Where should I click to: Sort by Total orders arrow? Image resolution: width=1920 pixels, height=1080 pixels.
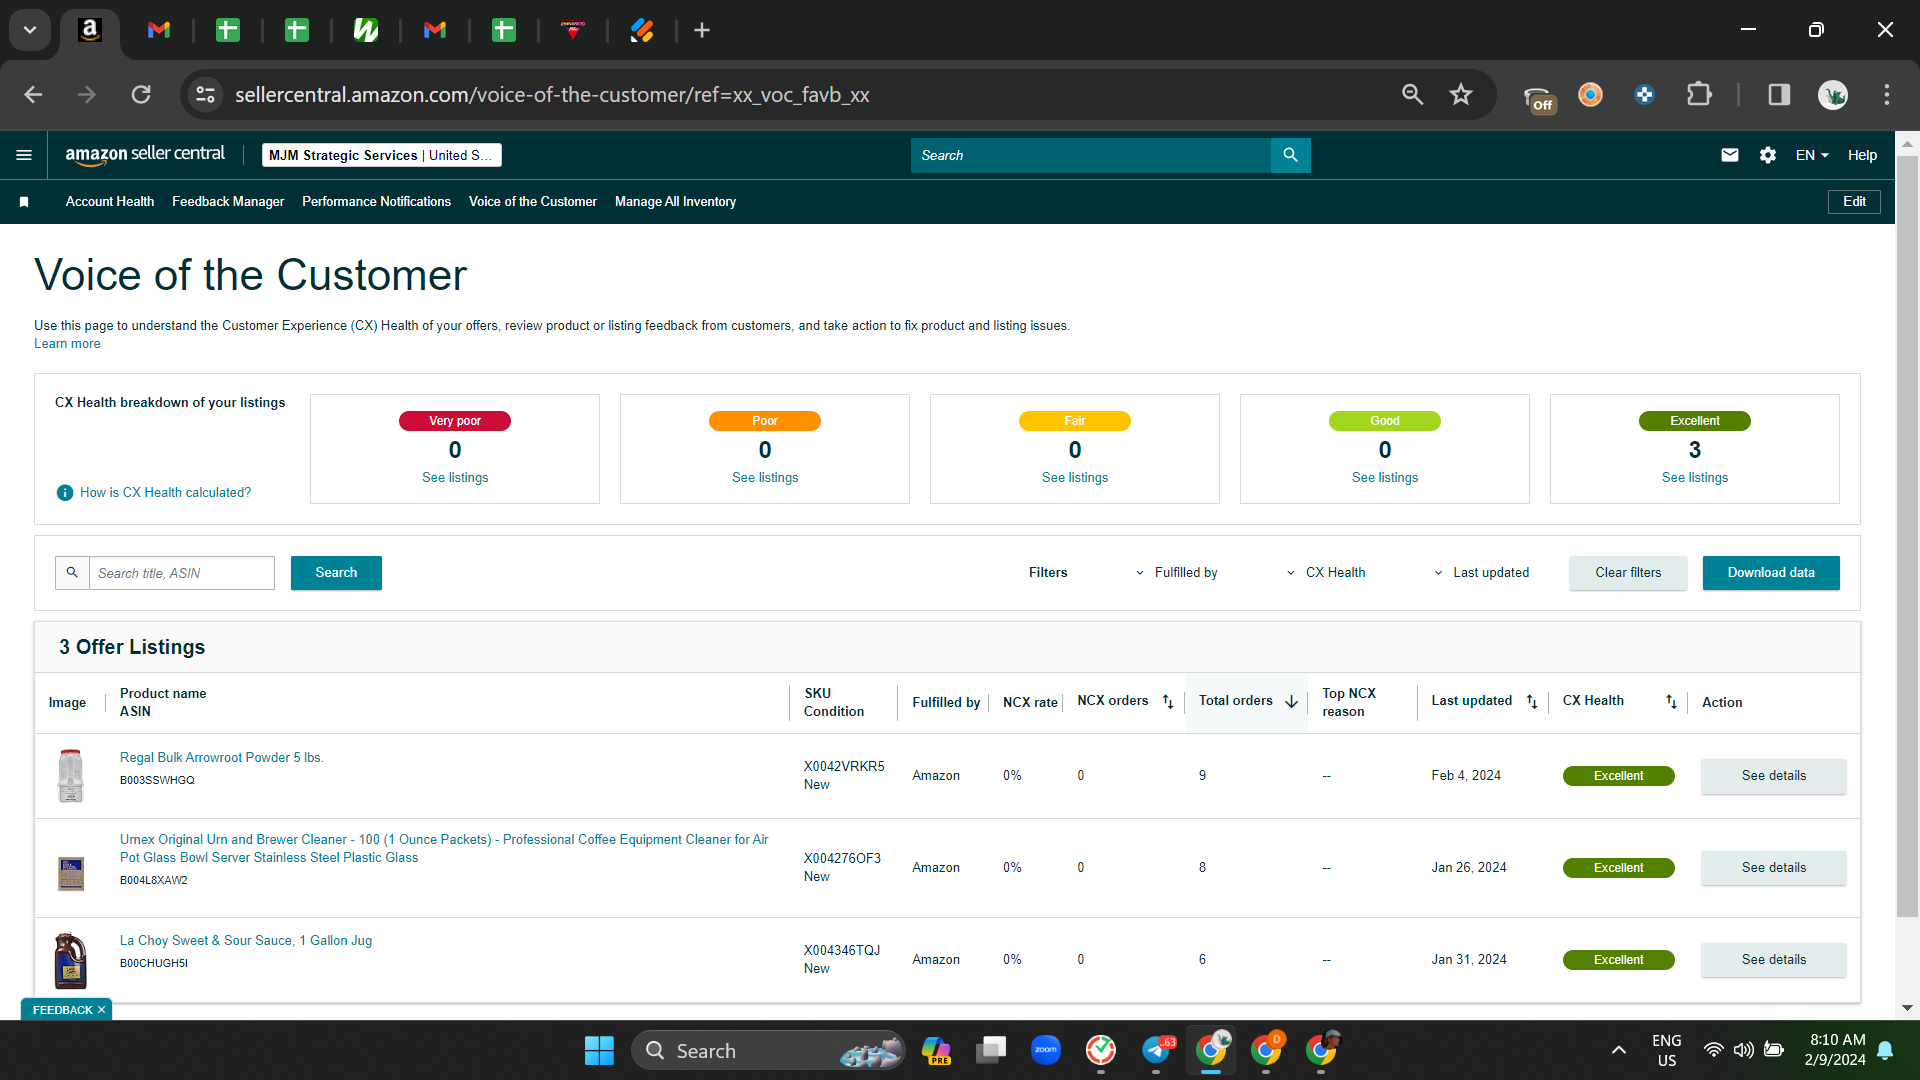[x=1291, y=702]
